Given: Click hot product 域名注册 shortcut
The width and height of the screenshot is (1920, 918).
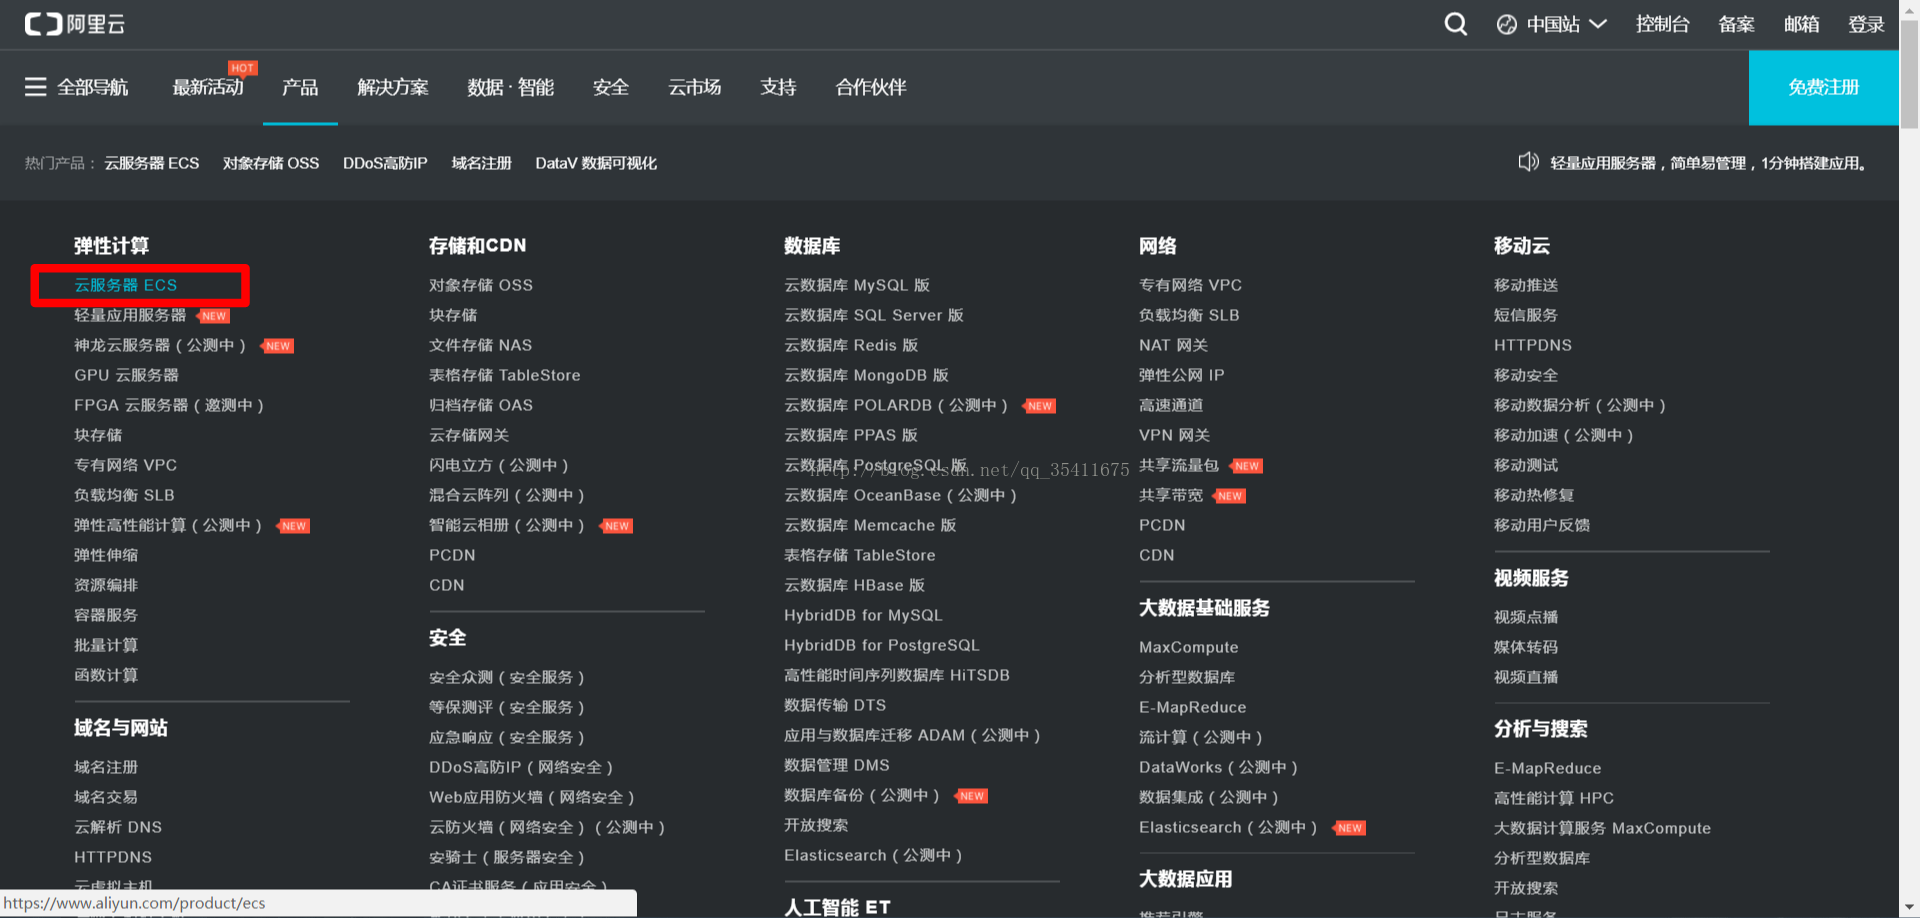Looking at the screenshot, I should pos(481,163).
